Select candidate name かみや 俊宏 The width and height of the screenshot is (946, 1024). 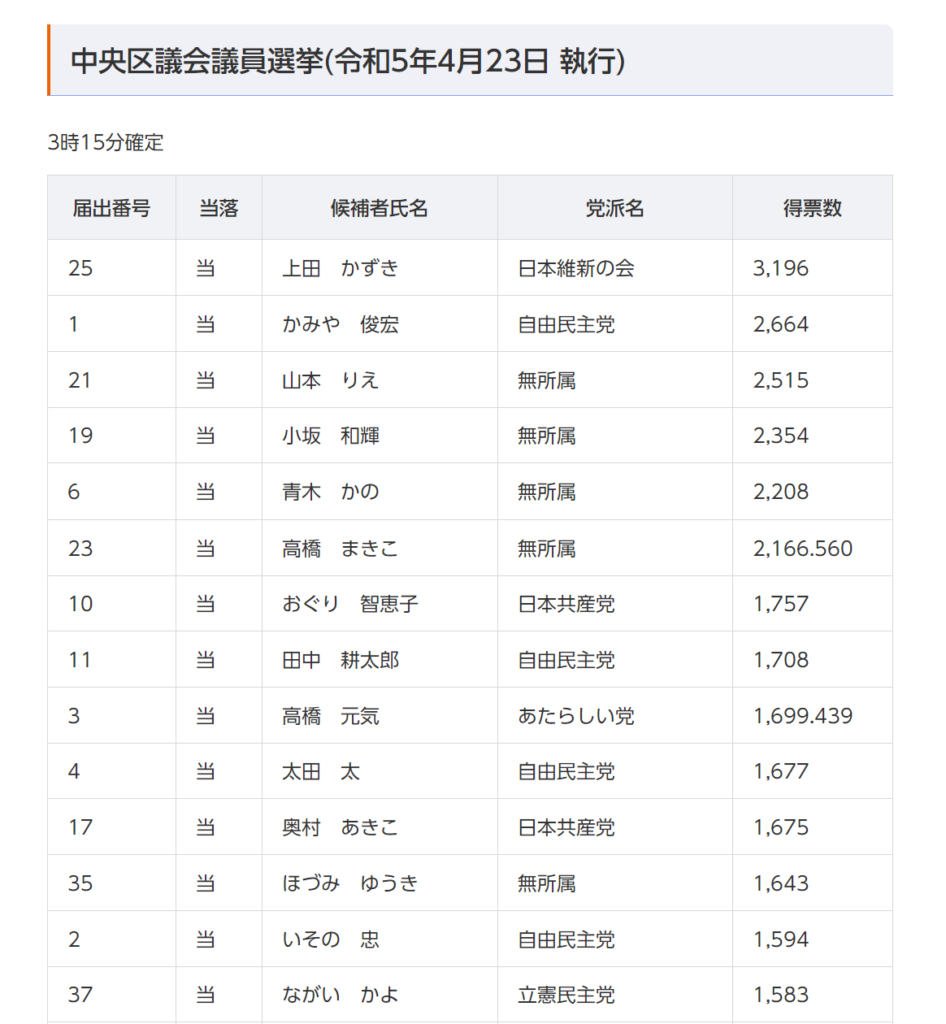coord(340,325)
